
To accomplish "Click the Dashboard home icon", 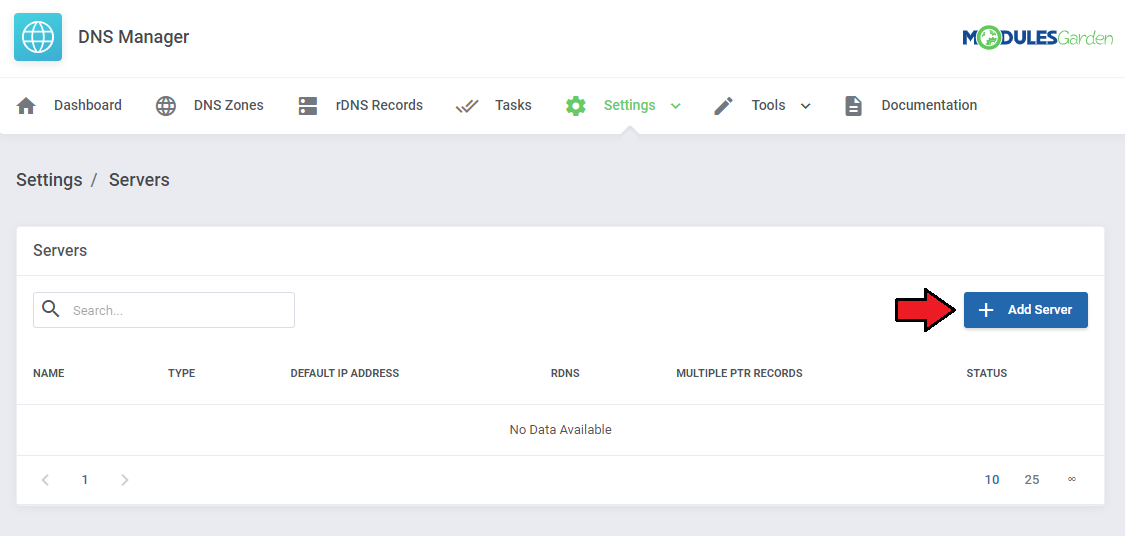I will (26, 106).
